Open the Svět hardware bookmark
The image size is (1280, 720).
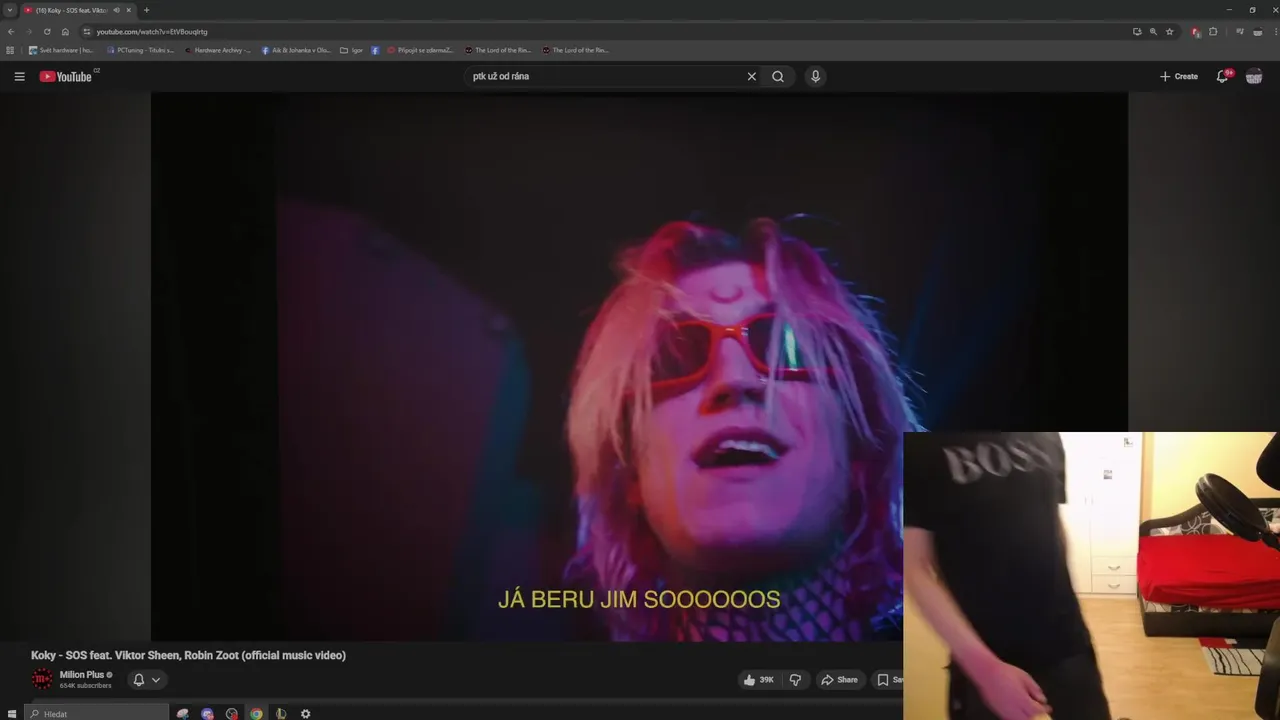(61, 50)
